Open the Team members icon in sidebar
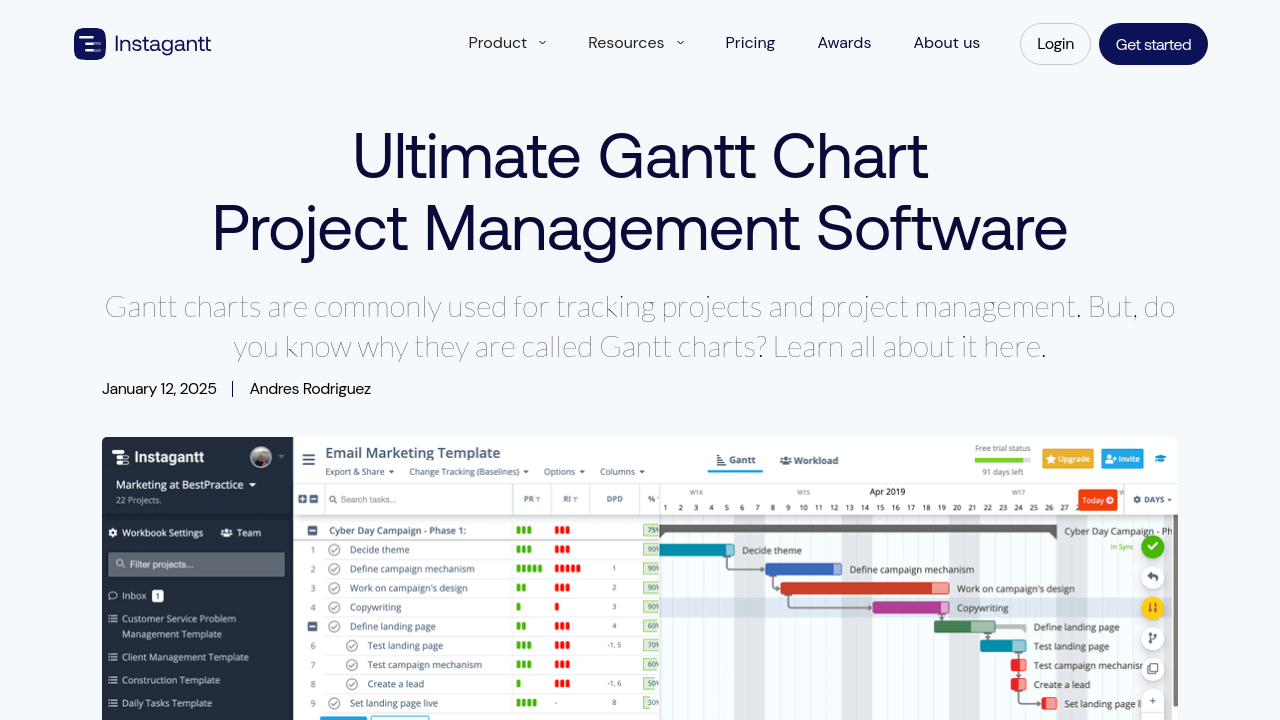Image resolution: width=1280 pixels, height=720 pixels. click(226, 533)
